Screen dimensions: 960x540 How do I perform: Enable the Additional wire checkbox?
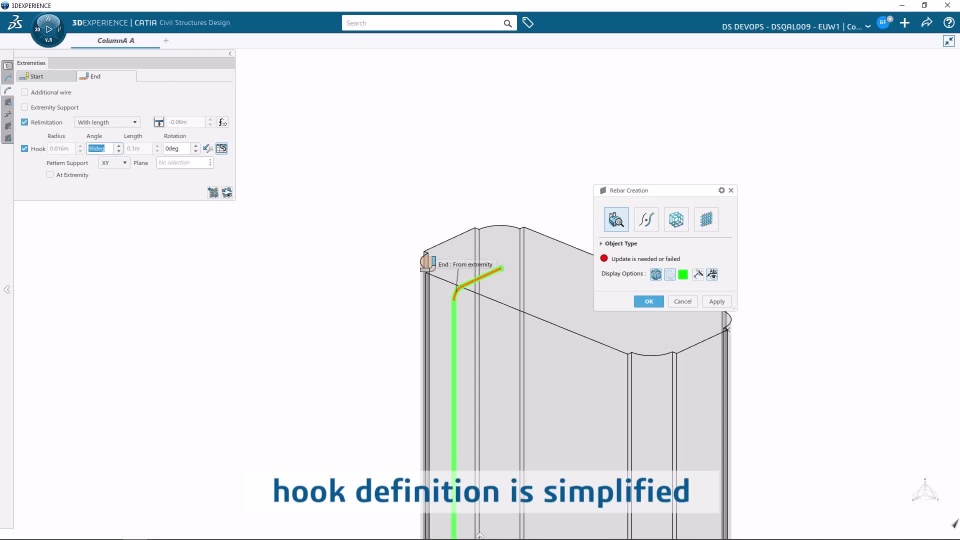(24, 92)
